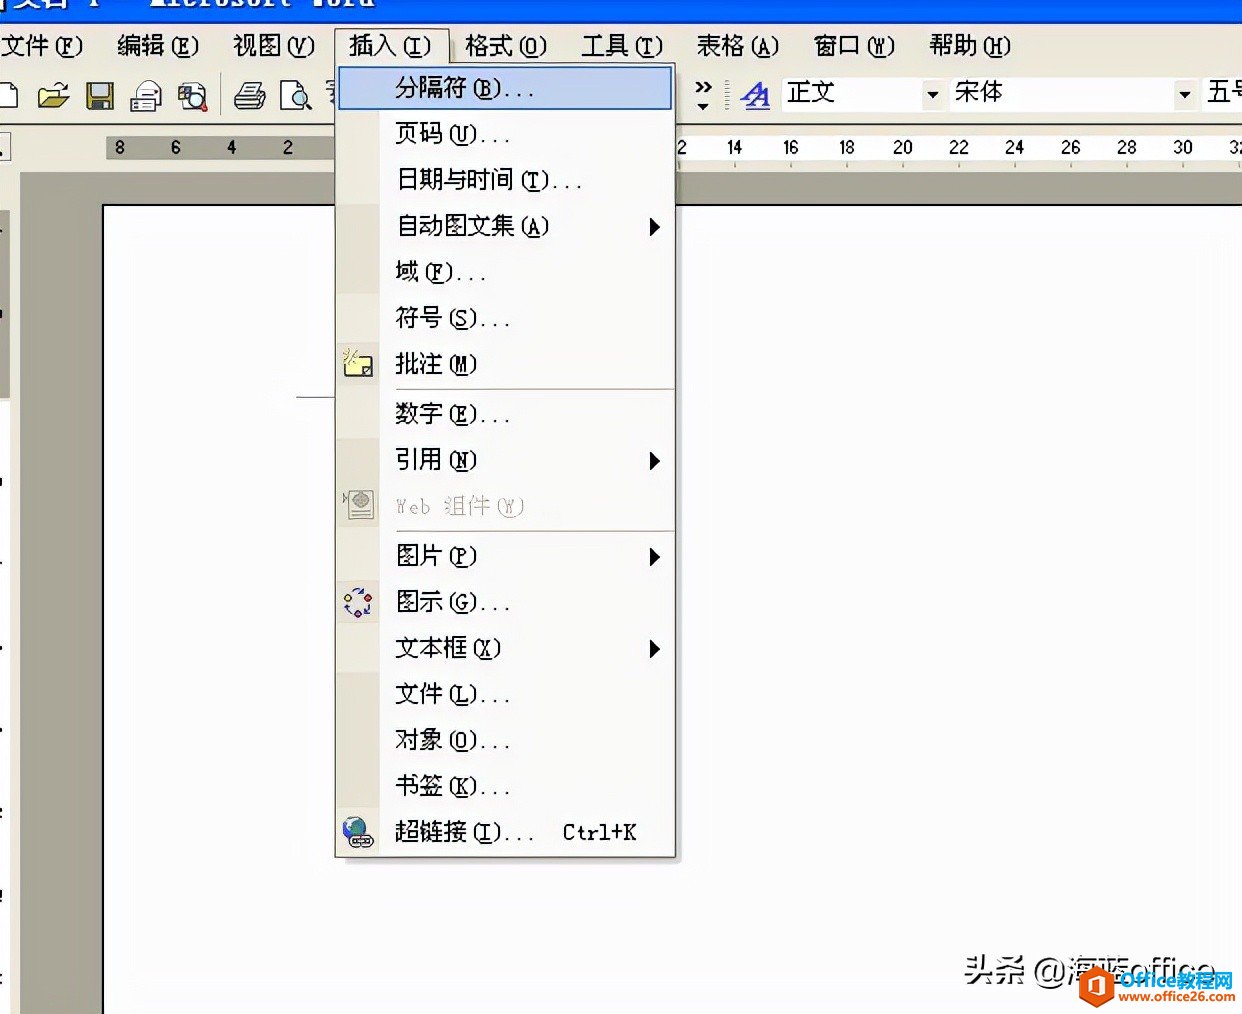Click the Print Preview icon
Screen dimensions: 1242x1014
[x=296, y=96]
